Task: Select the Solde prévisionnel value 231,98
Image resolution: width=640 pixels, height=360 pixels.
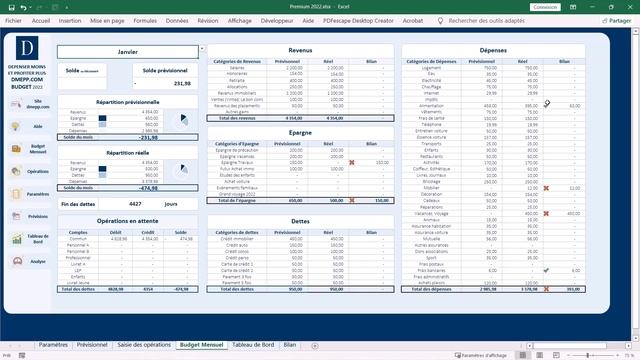Action: click(x=182, y=83)
